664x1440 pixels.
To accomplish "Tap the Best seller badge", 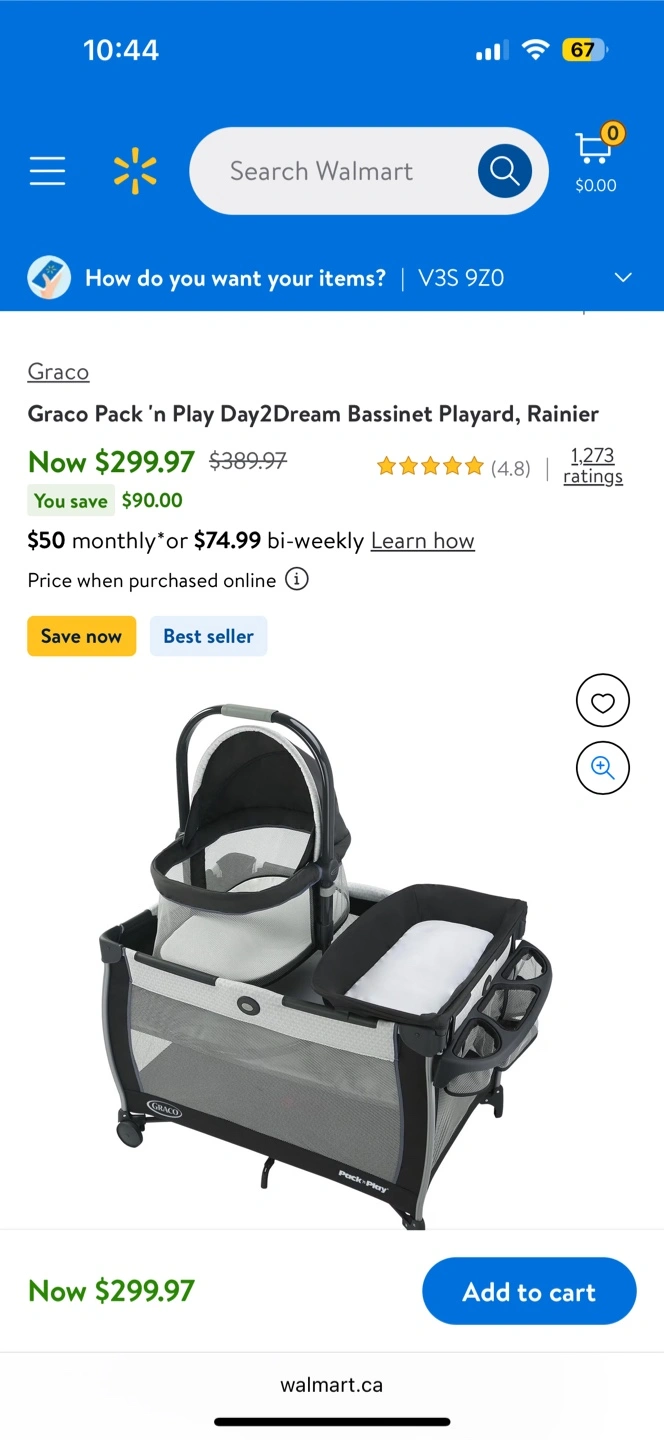I will point(209,636).
